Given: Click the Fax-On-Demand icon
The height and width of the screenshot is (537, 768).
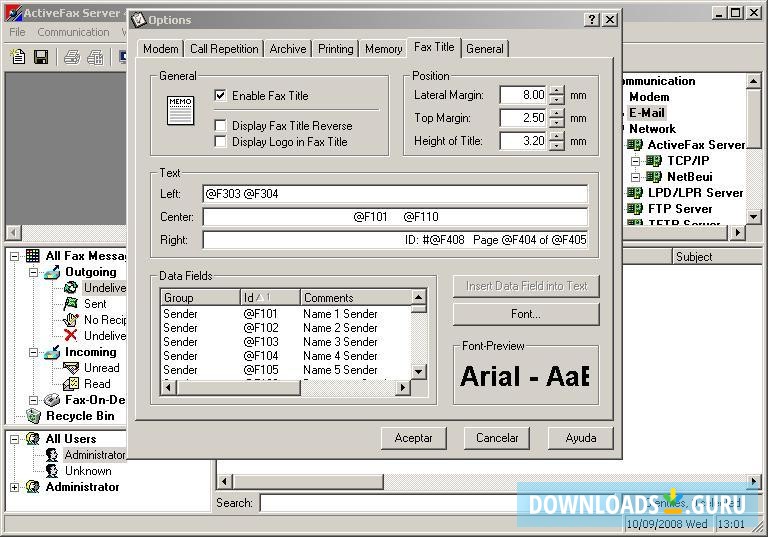Looking at the screenshot, I should click(52, 400).
